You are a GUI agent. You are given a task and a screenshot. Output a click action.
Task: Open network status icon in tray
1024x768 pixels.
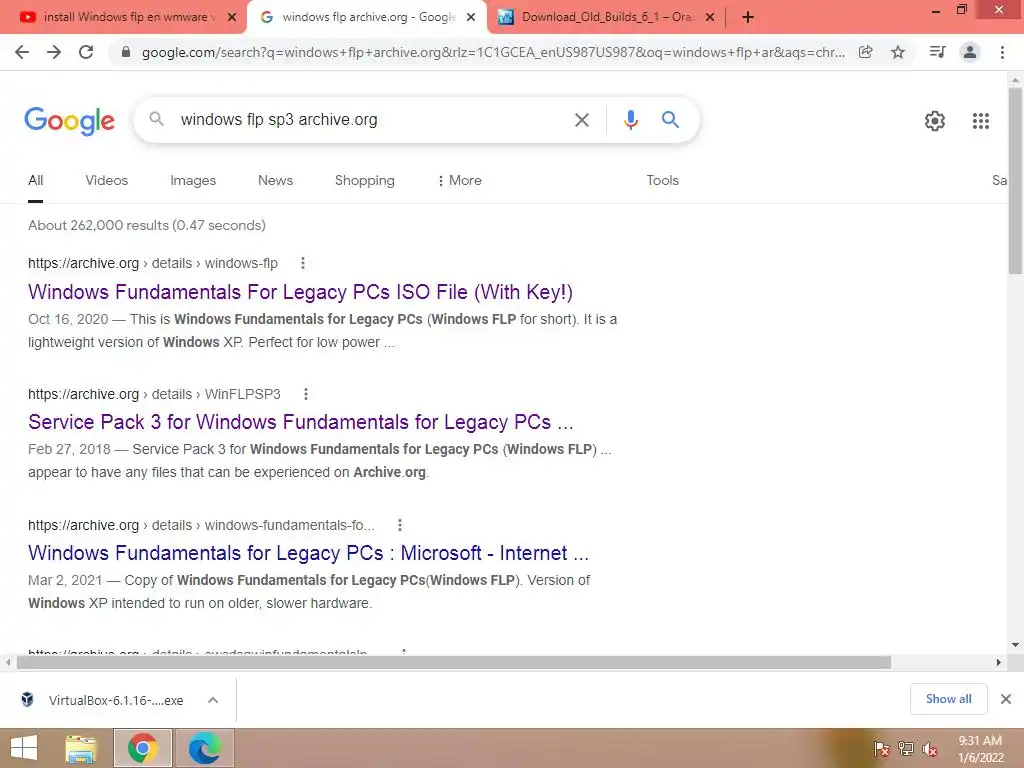(x=906, y=749)
